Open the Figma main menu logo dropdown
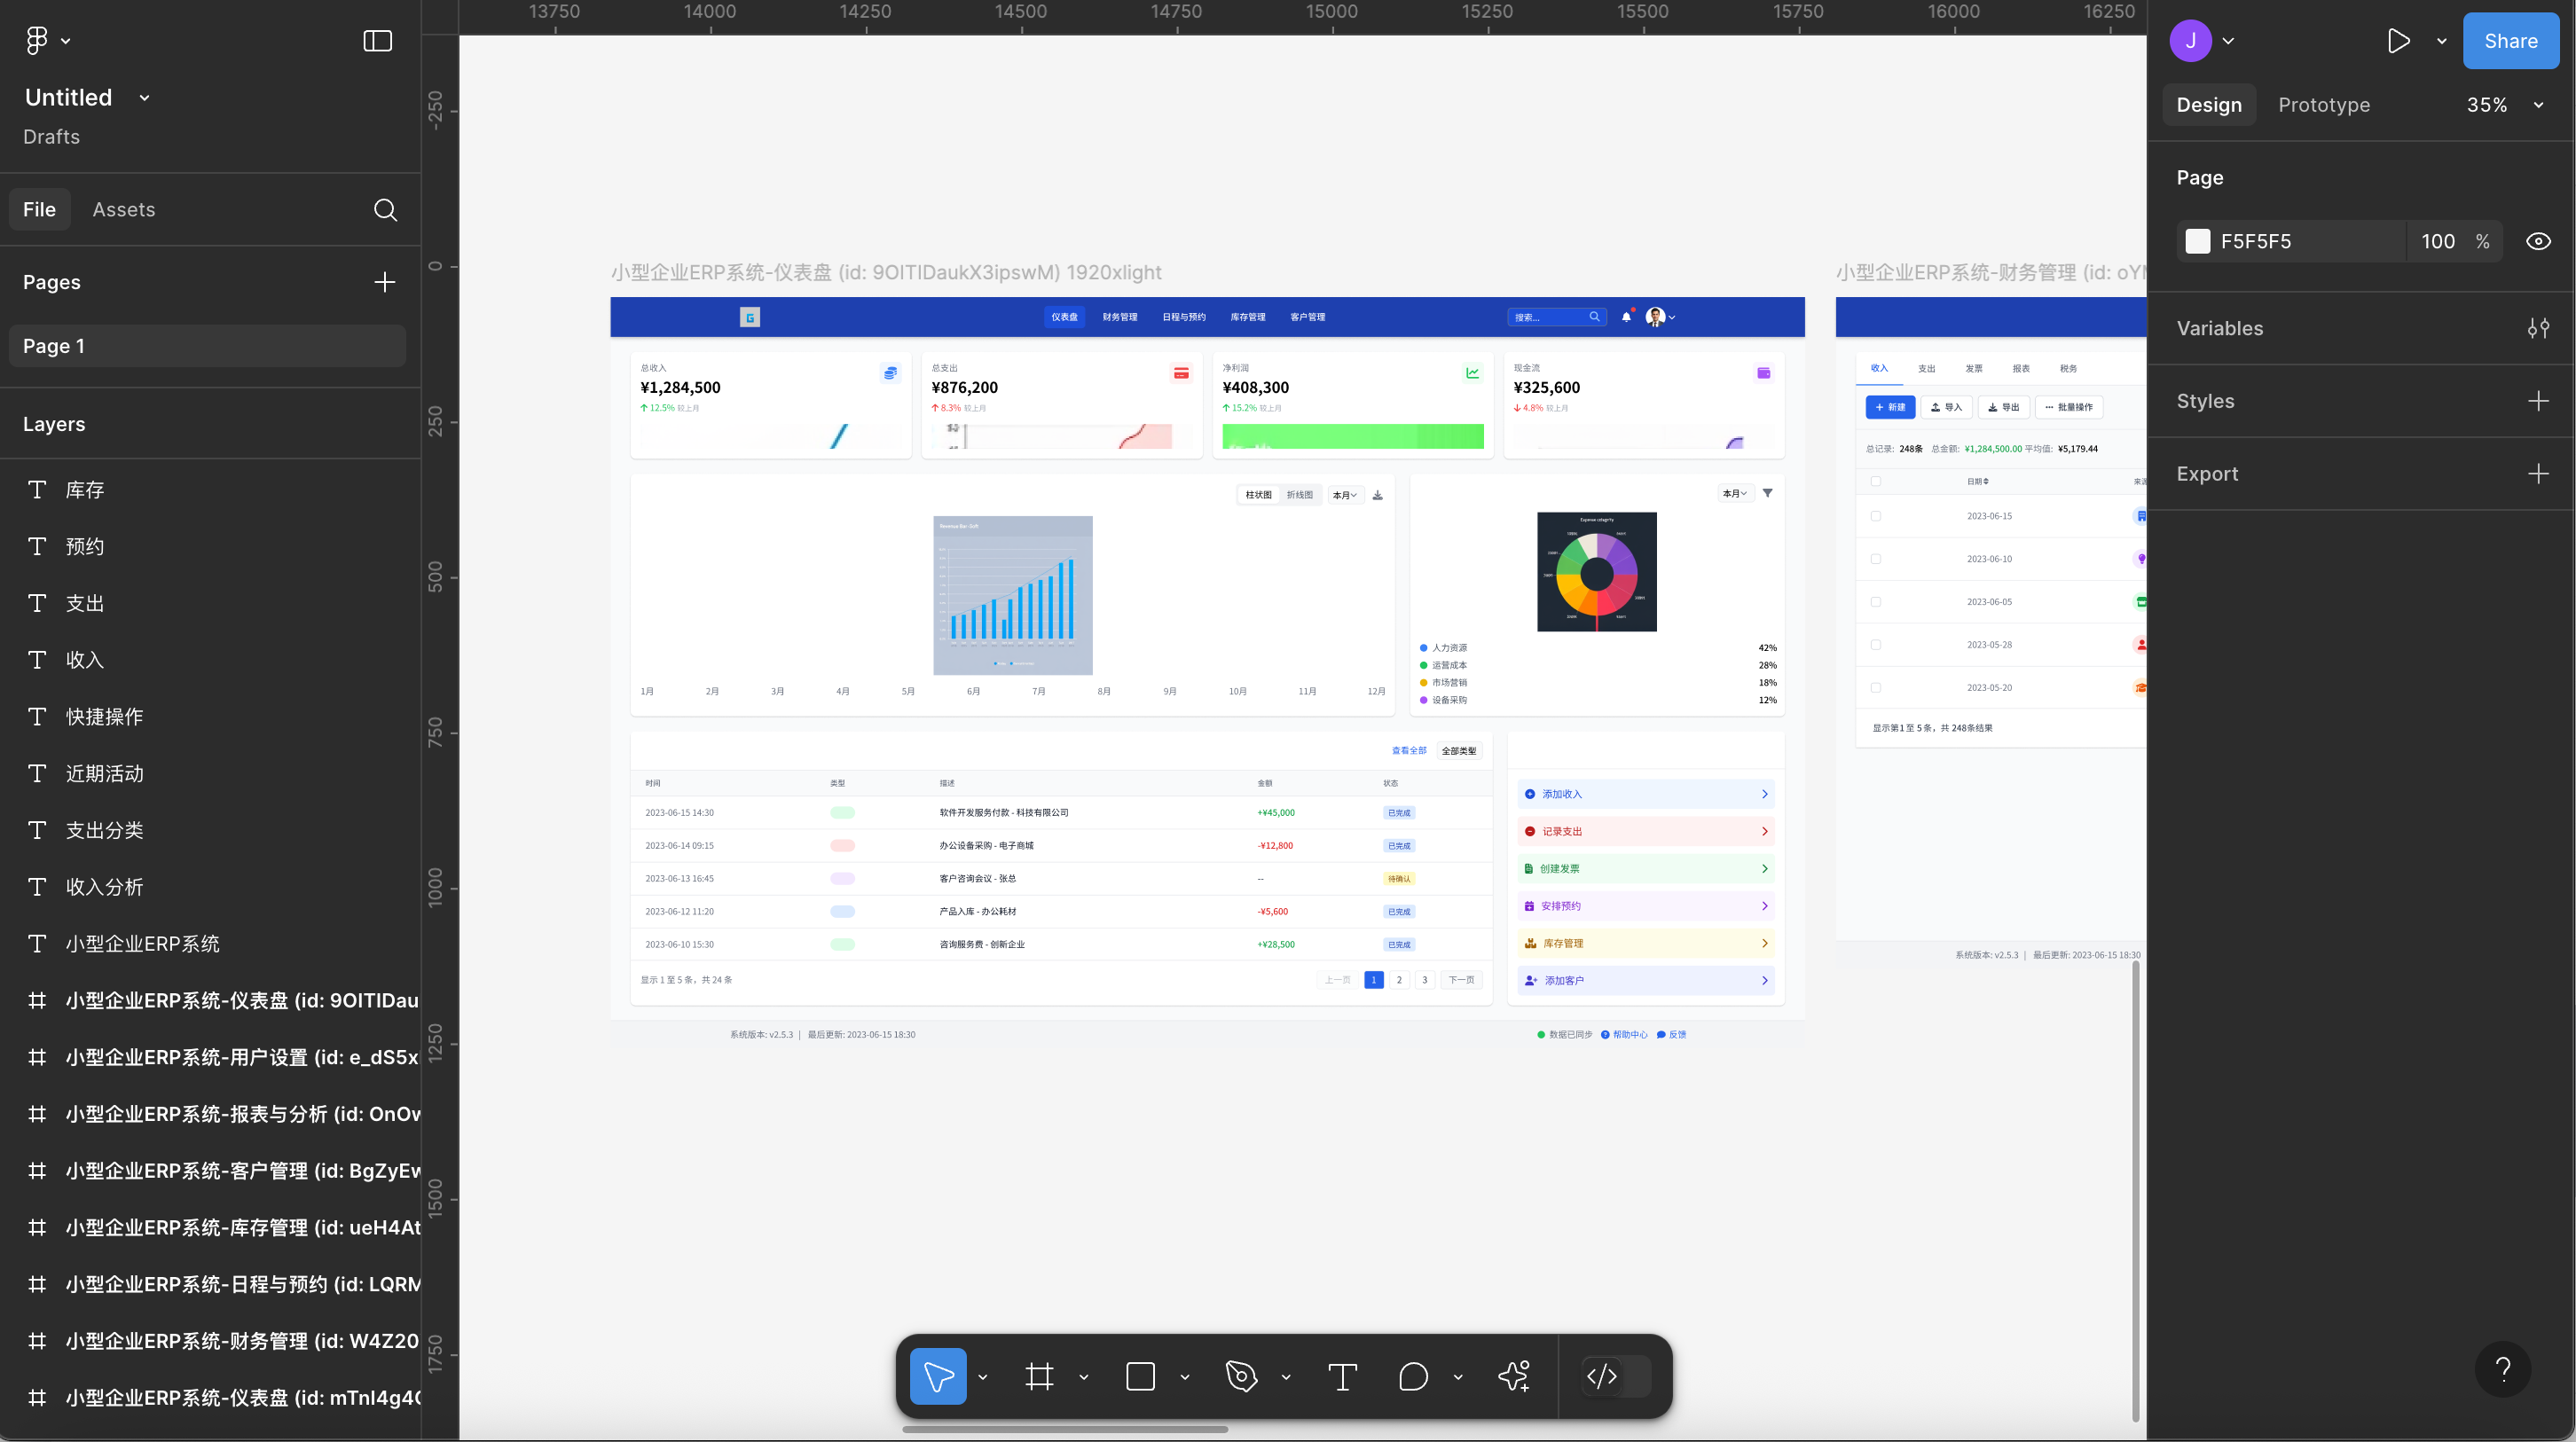This screenshot has height=1442, width=2576. pos(47,41)
